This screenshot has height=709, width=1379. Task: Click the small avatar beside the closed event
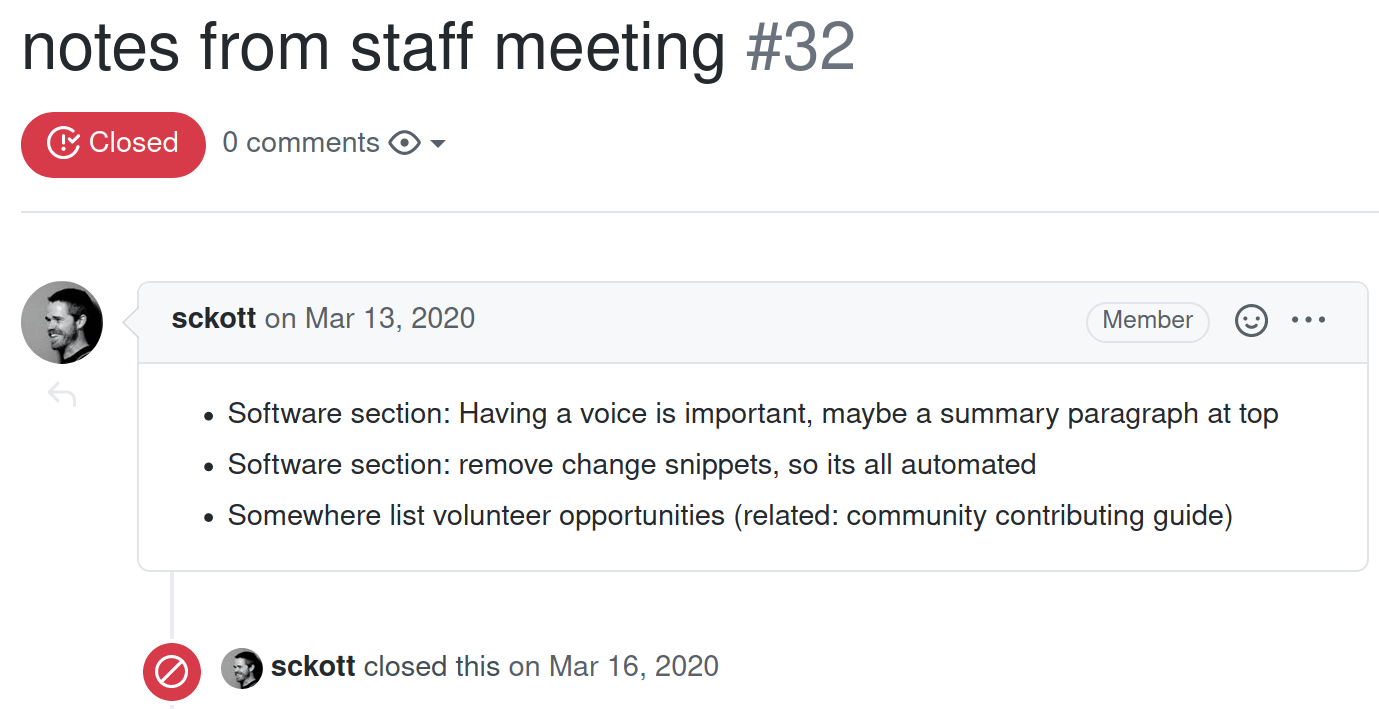click(240, 668)
